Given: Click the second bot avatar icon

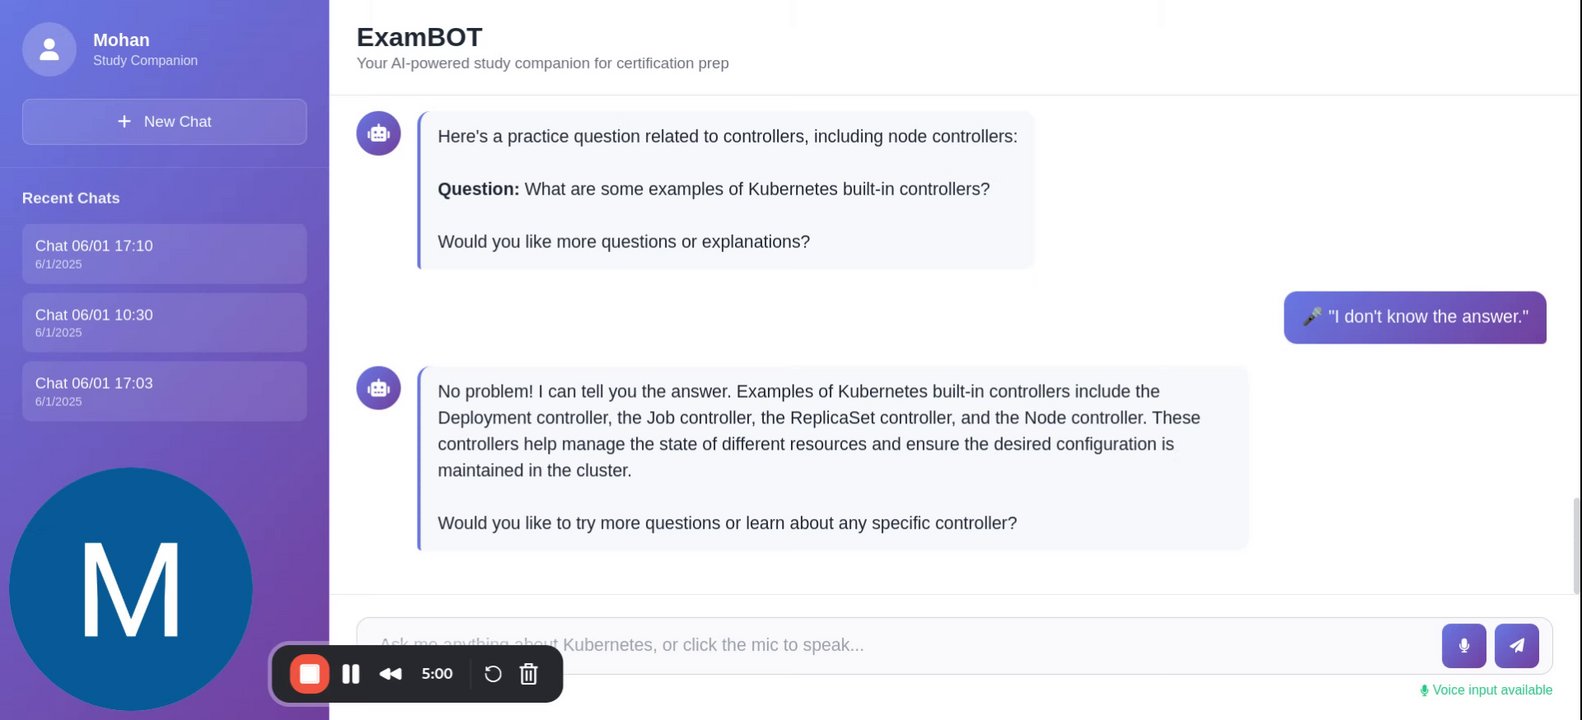Looking at the screenshot, I should [x=378, y=388].
